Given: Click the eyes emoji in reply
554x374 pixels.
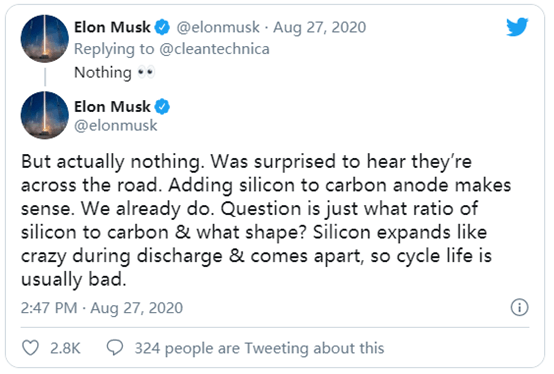Looking at the screenshot, I should pyautogui.click(x=146, y=72).
